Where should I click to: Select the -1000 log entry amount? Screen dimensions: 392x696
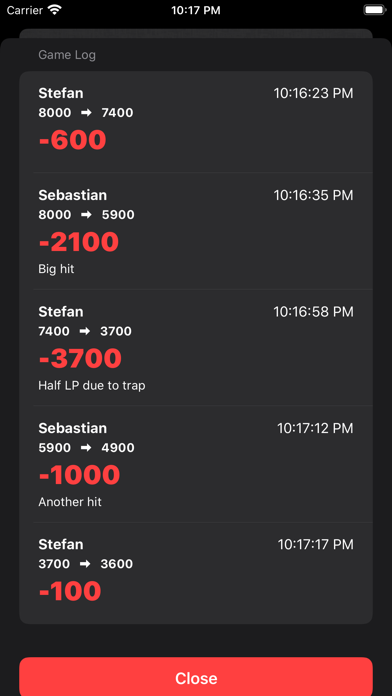tap(79, 475)
